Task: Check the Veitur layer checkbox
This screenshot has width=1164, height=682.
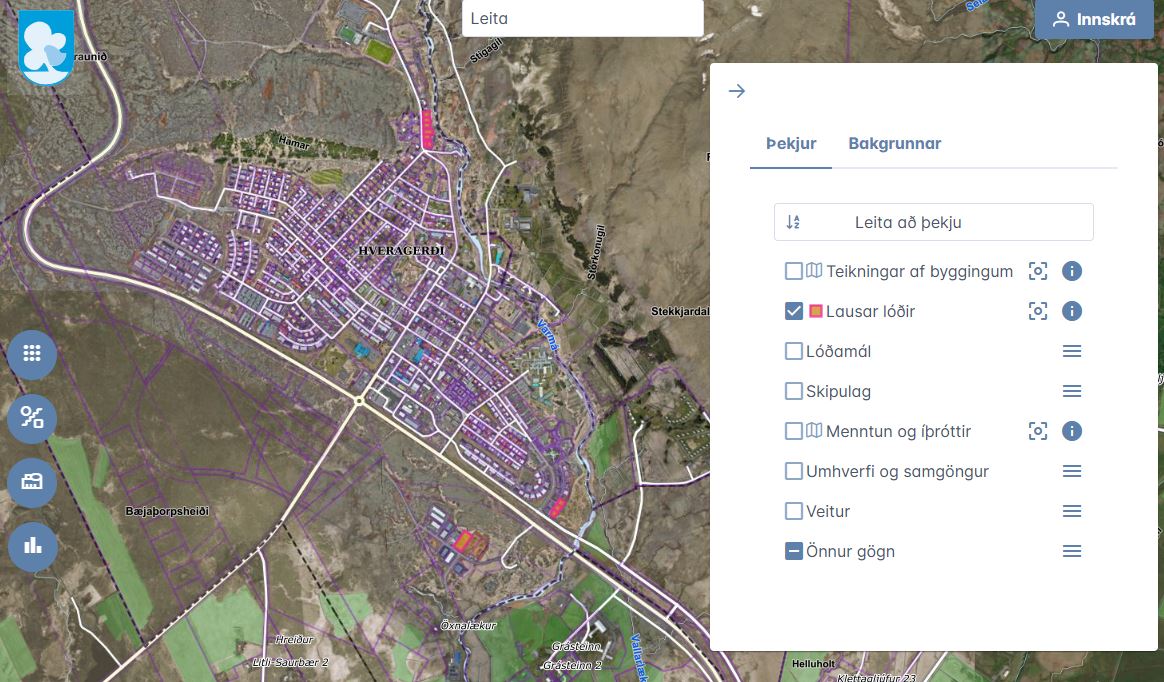Action: [x=794, y=511]
